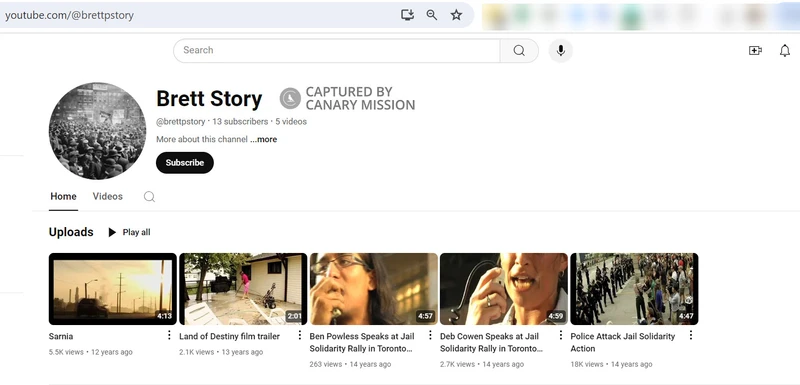Click the 2.1K views text

196,352
